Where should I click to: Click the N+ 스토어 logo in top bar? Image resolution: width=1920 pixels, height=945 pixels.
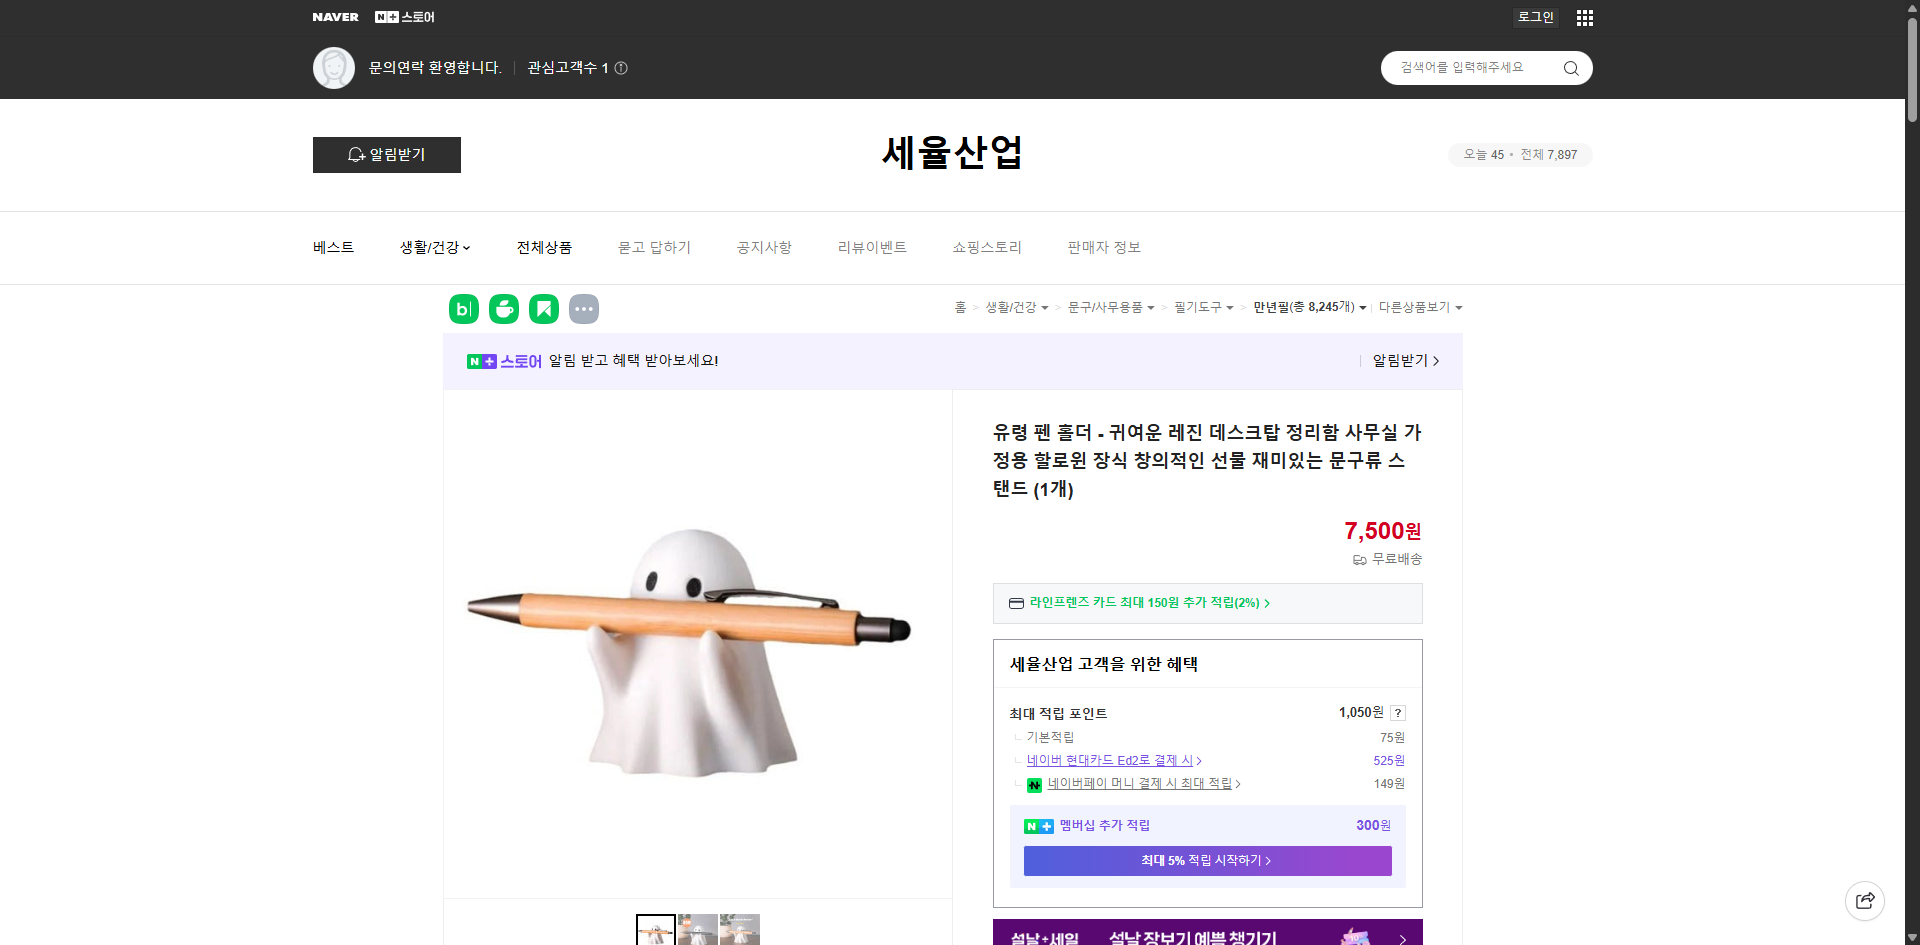click(403, 17)
